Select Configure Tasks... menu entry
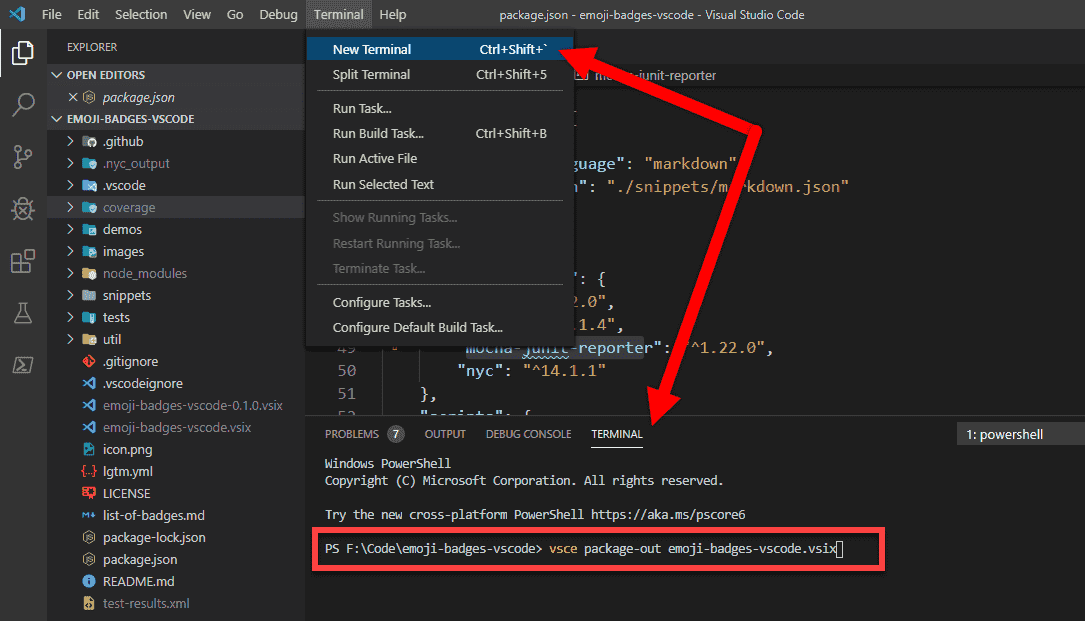Image resolution: width=1085 pixels, height=621 pixels. coord(440,303)
